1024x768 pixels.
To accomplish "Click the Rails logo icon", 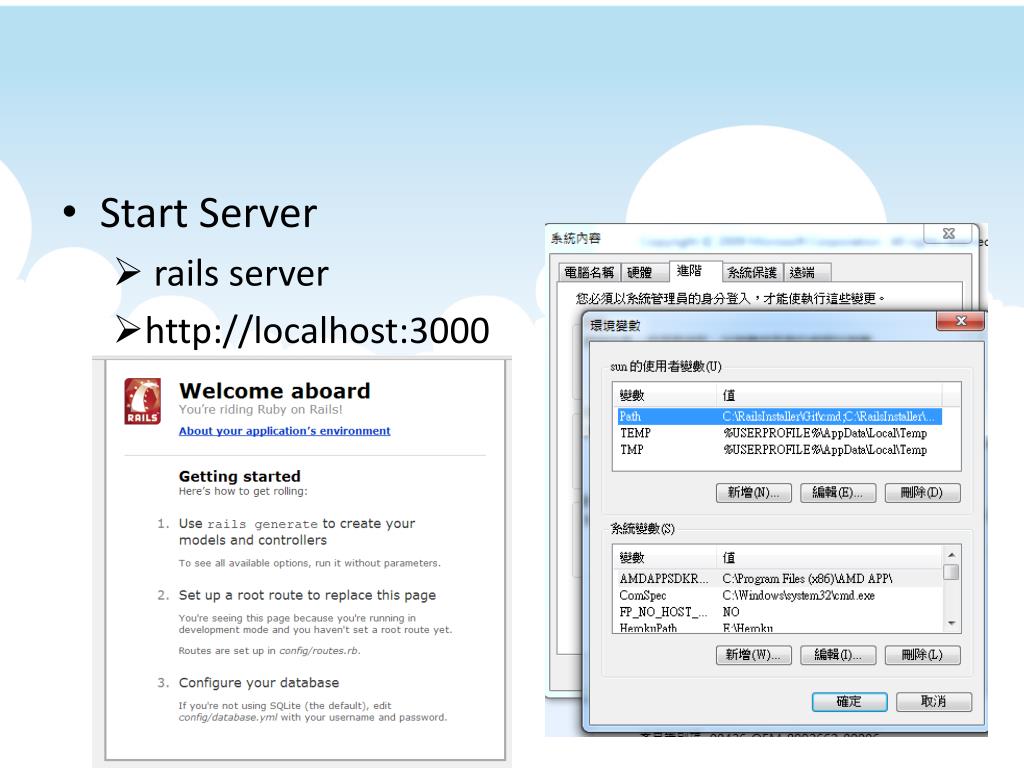I will (142, 401).
